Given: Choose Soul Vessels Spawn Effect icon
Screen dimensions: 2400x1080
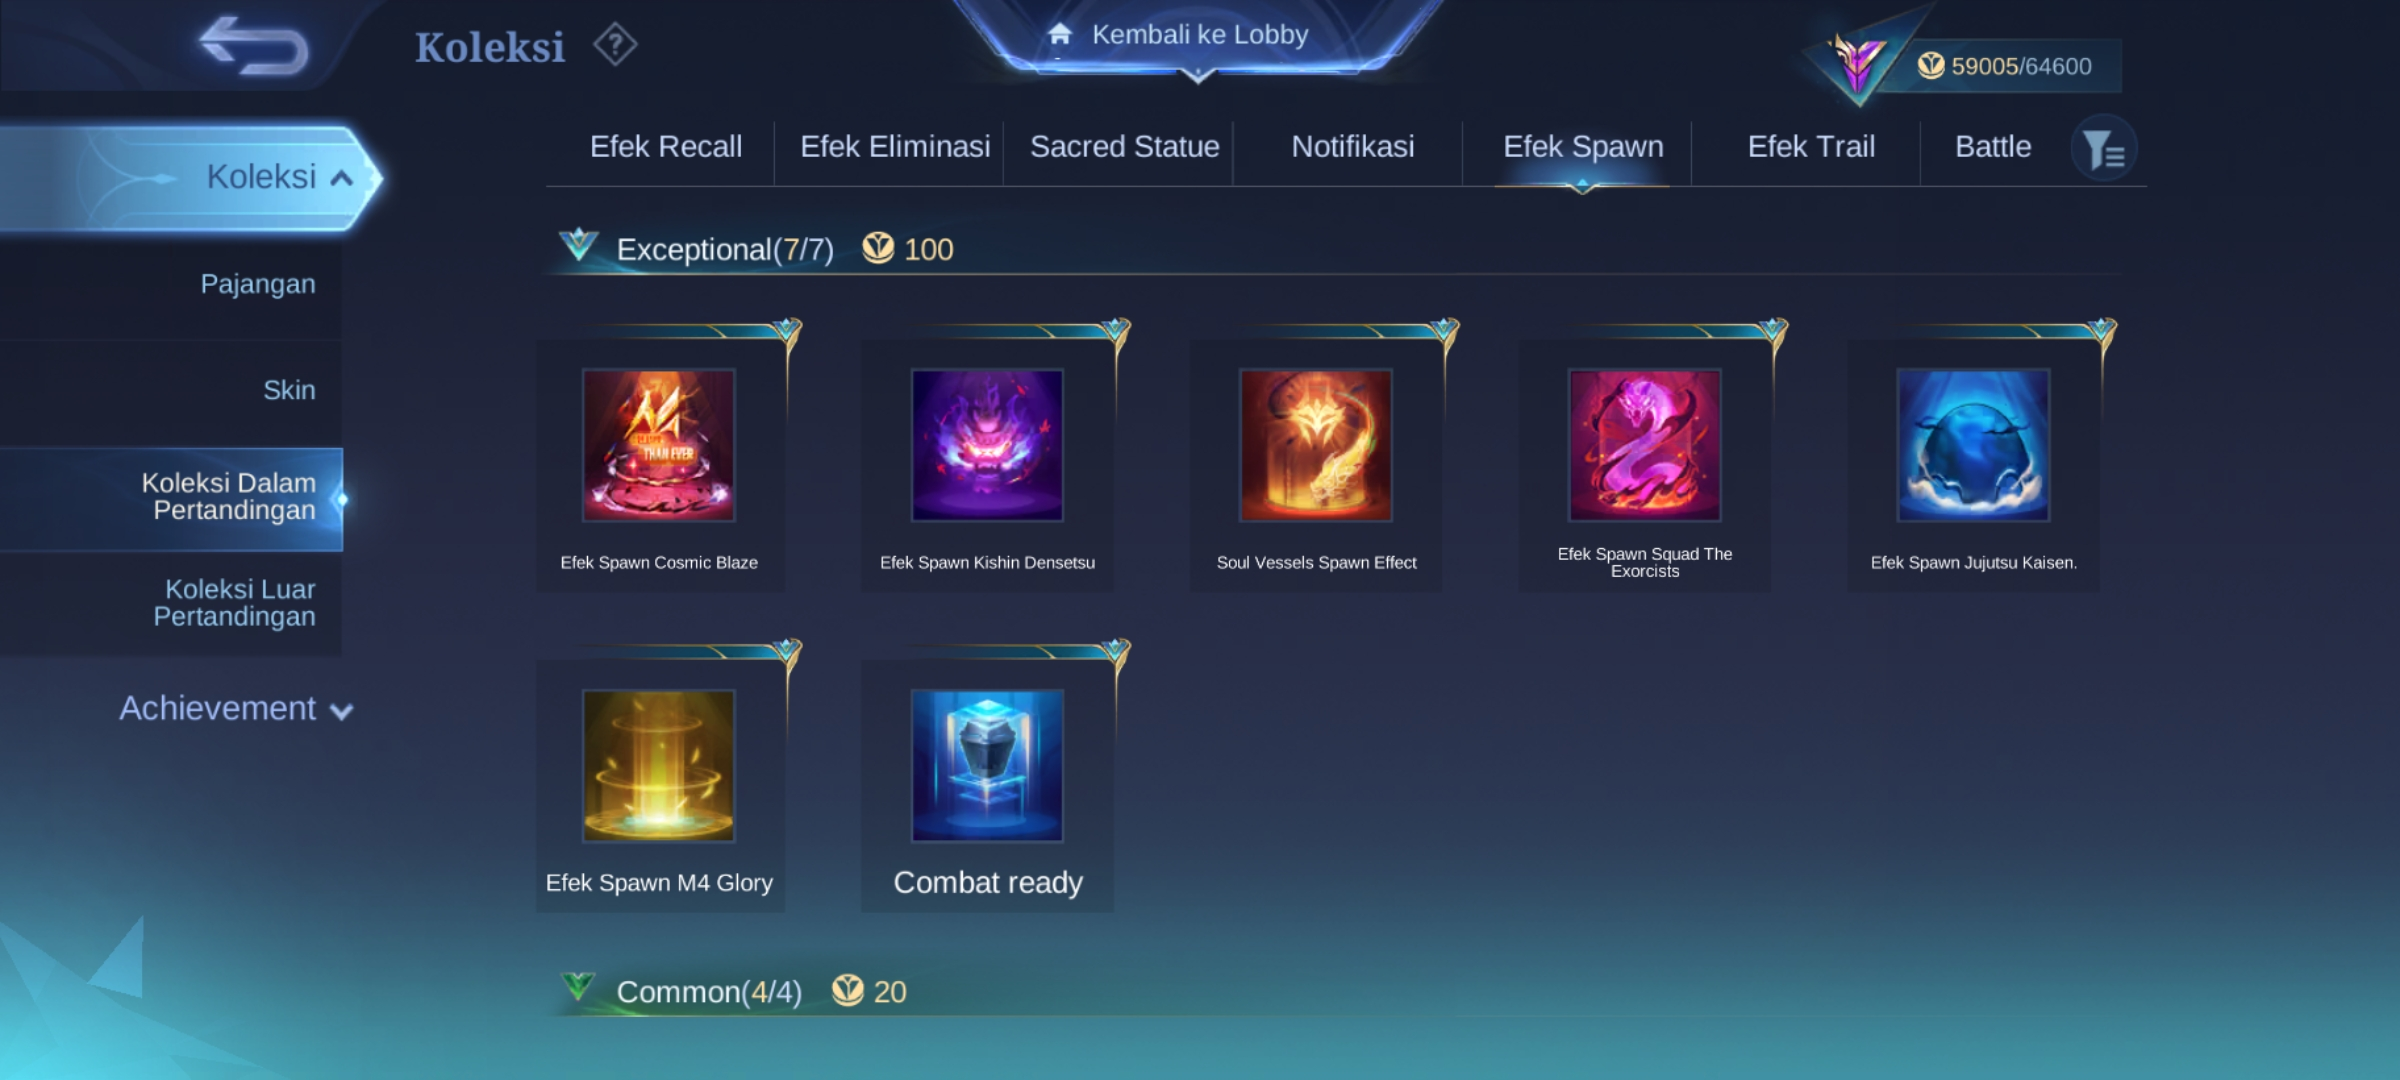Looking at the screenshot, I should coord(1316,445).
